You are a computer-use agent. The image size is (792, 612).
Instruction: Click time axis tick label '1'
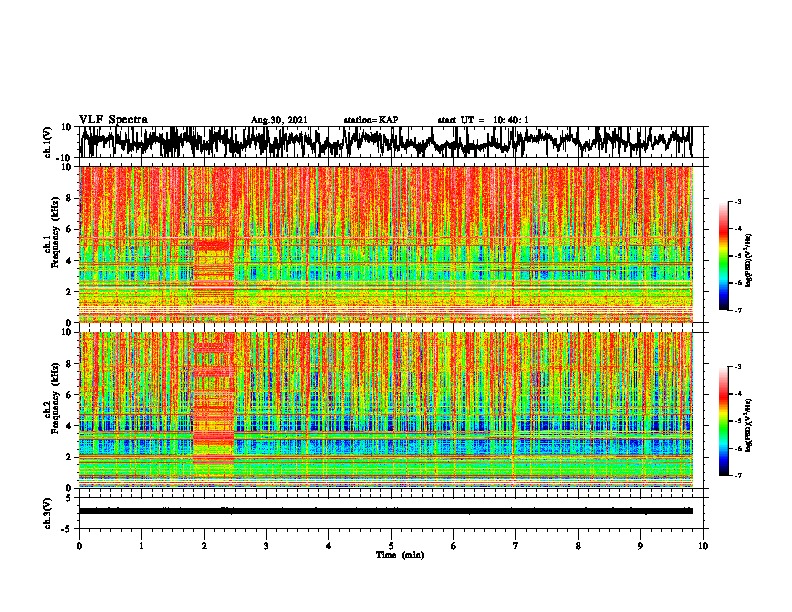pyautogui.click(x=141, y=546)
